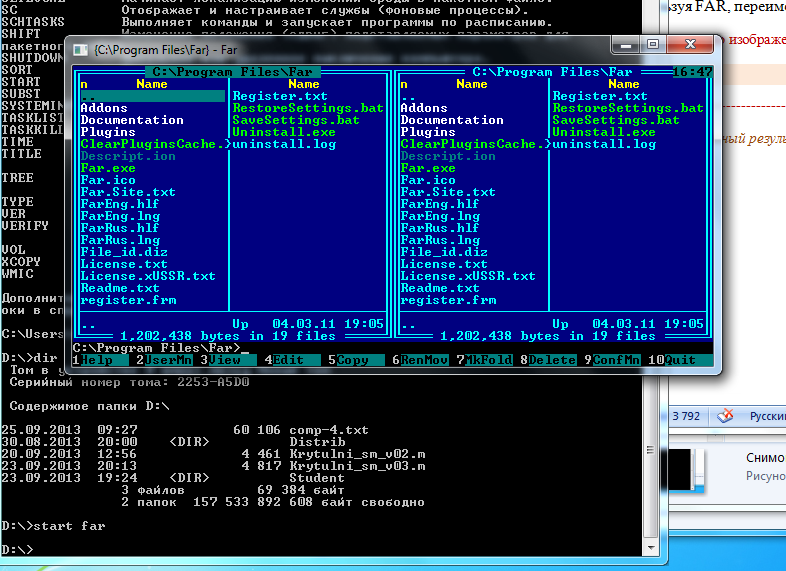Select Plugins folder in right panel

[x=428, y=132]
